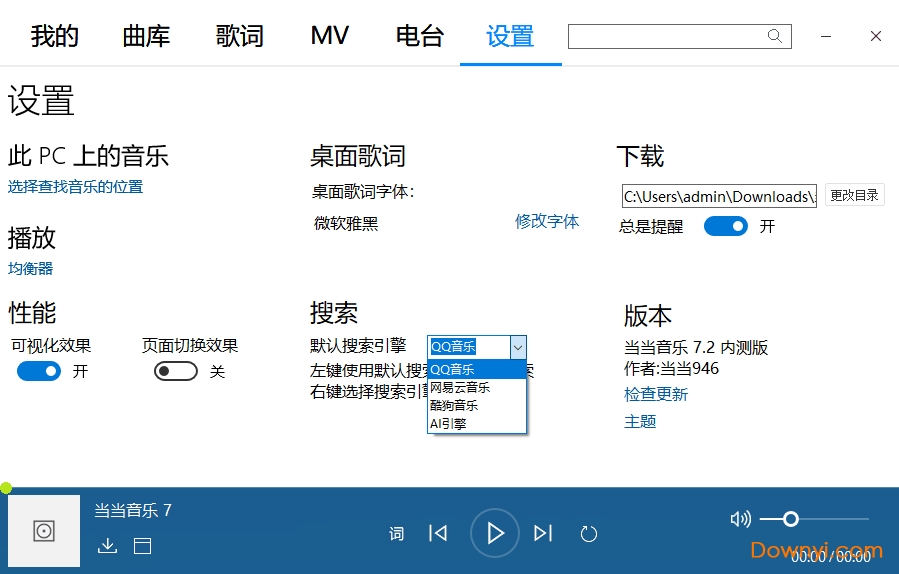Image resolution: width=899 pixels, height=574 pixels.
Task: Click the 00:00 / 00:00 time display
Action: (x=831, y=557)
